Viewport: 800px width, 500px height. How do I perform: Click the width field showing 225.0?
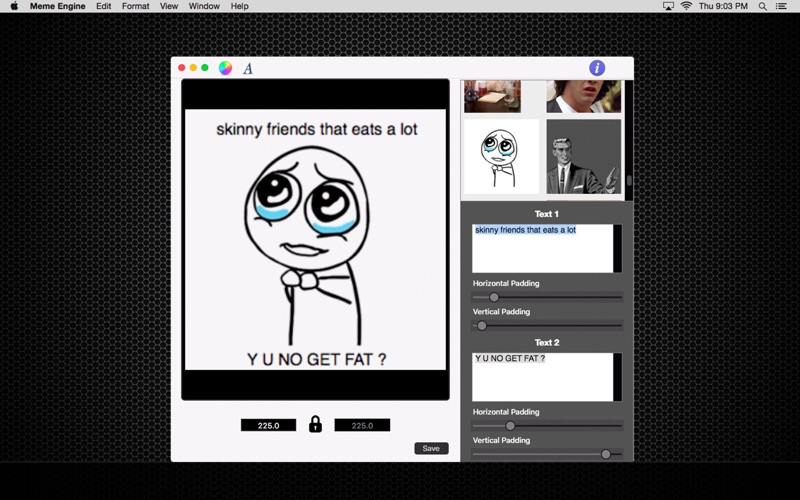pyautogui.click(x=268, y=425)
